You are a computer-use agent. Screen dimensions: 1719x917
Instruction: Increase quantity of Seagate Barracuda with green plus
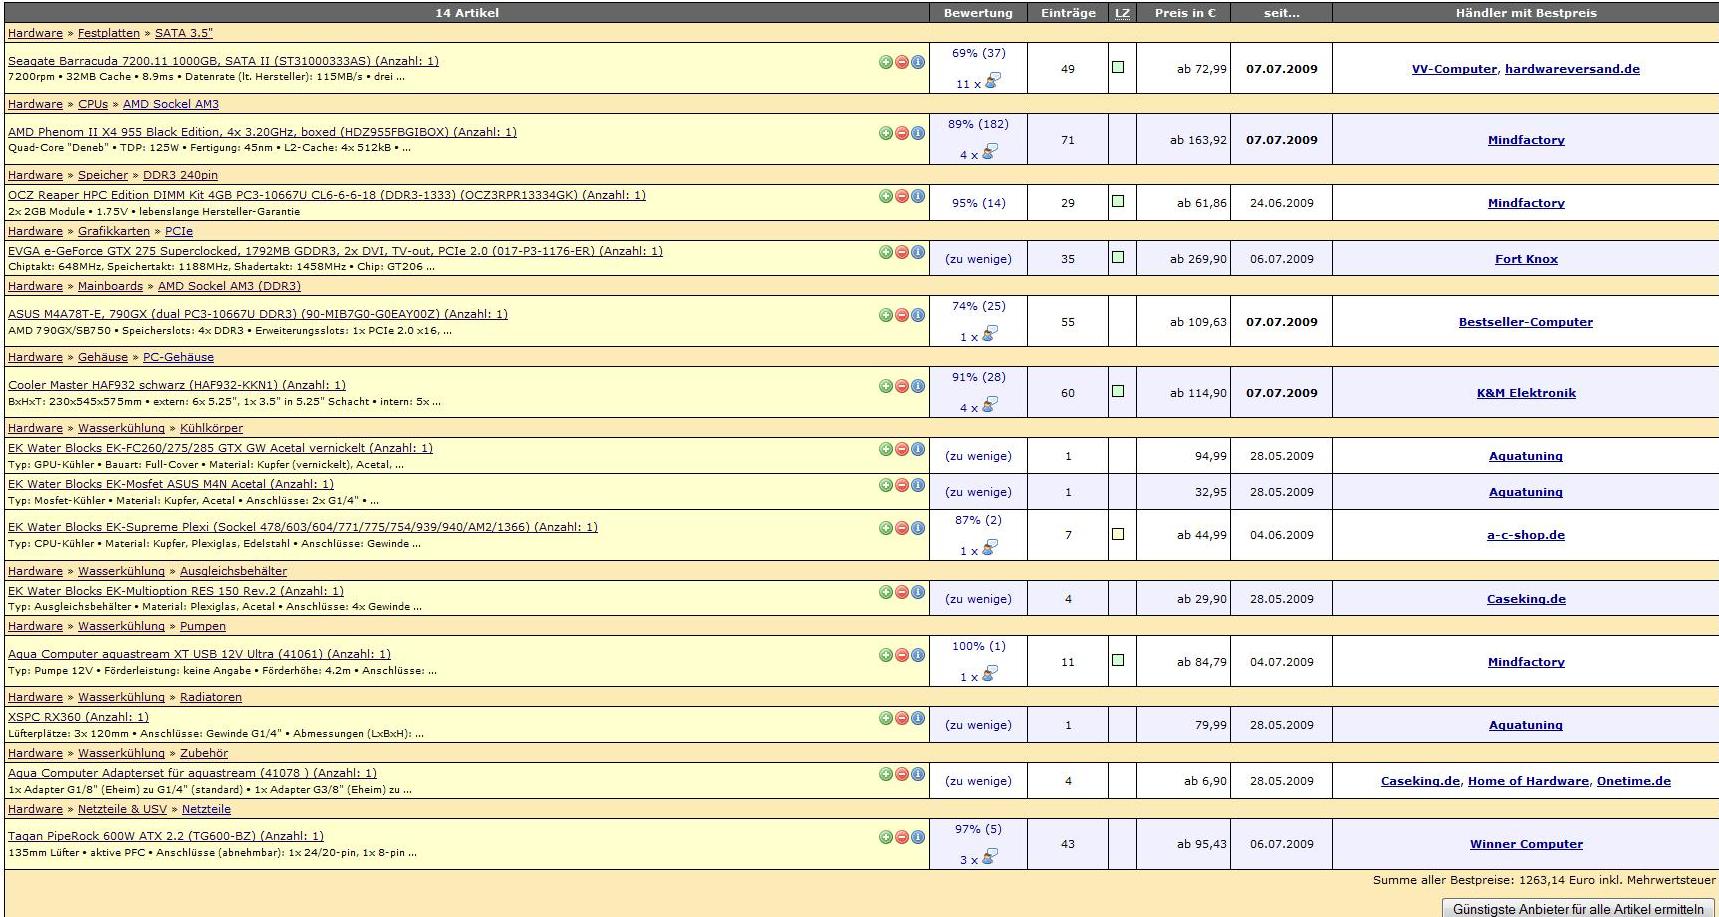click(x=886, y=62)
